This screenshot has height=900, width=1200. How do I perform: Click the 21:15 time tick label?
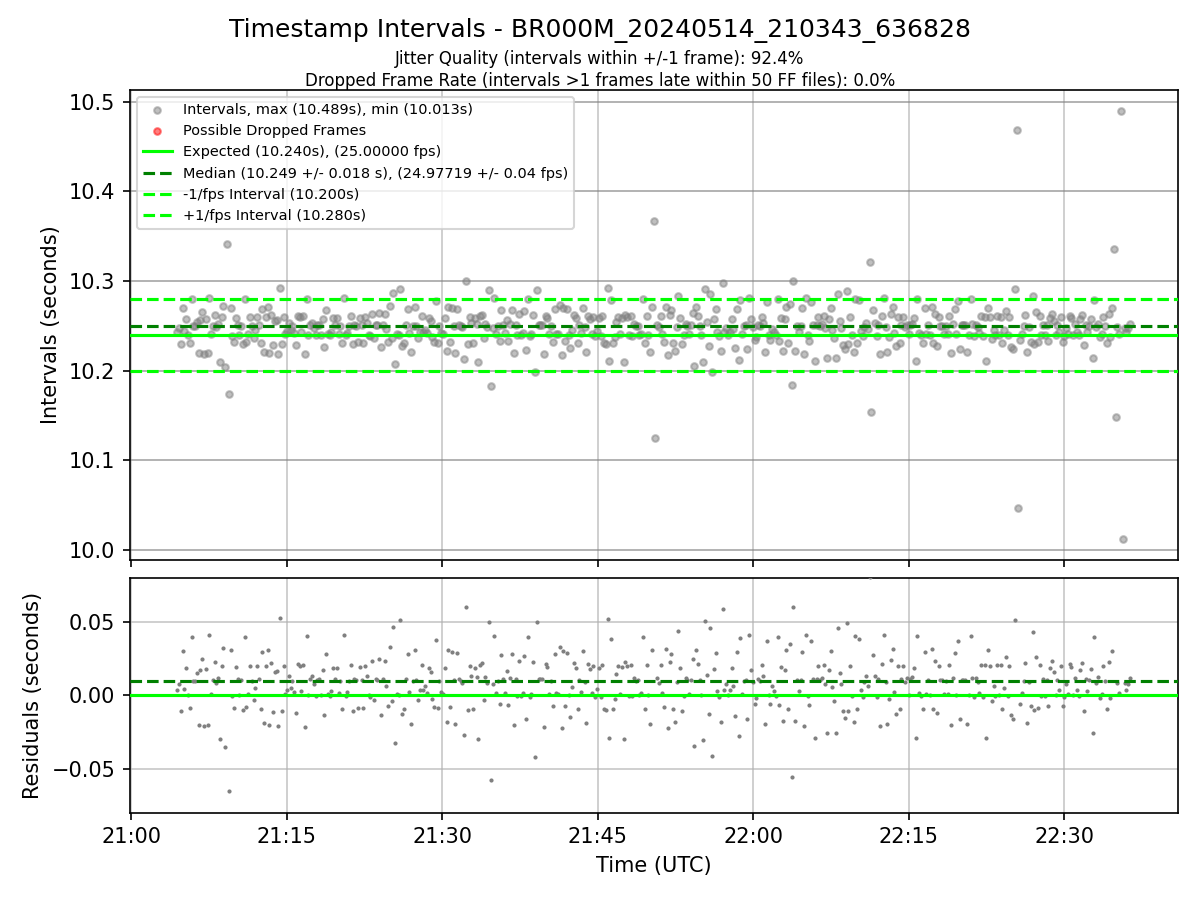(x=286, y=835)
